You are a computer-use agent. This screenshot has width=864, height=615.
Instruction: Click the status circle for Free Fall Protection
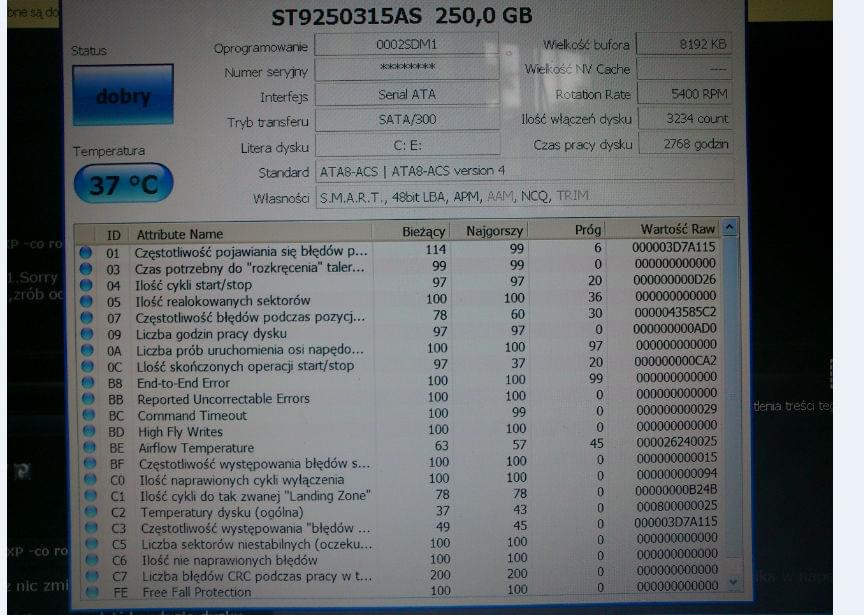[93, 591]
